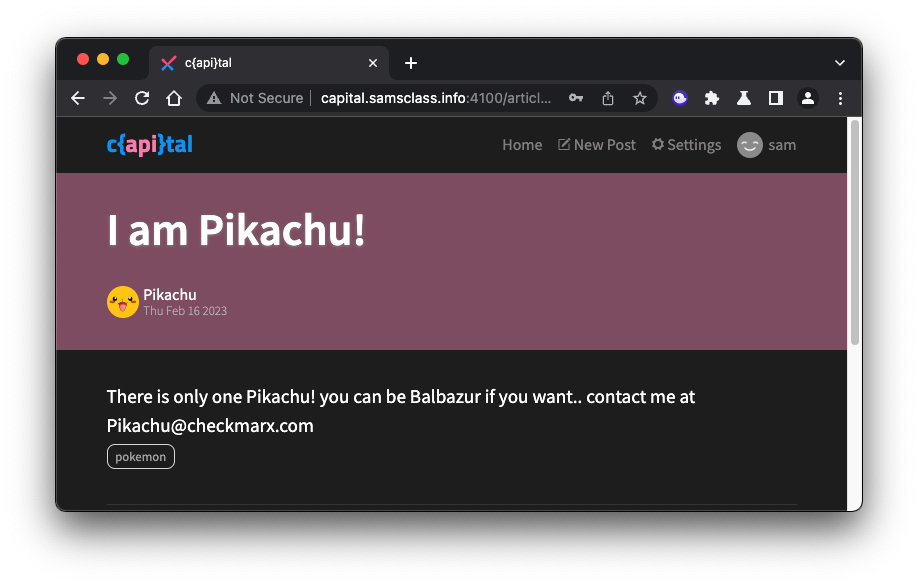
Task: Bookmark this page with the star icon
Action: [640, 98]
